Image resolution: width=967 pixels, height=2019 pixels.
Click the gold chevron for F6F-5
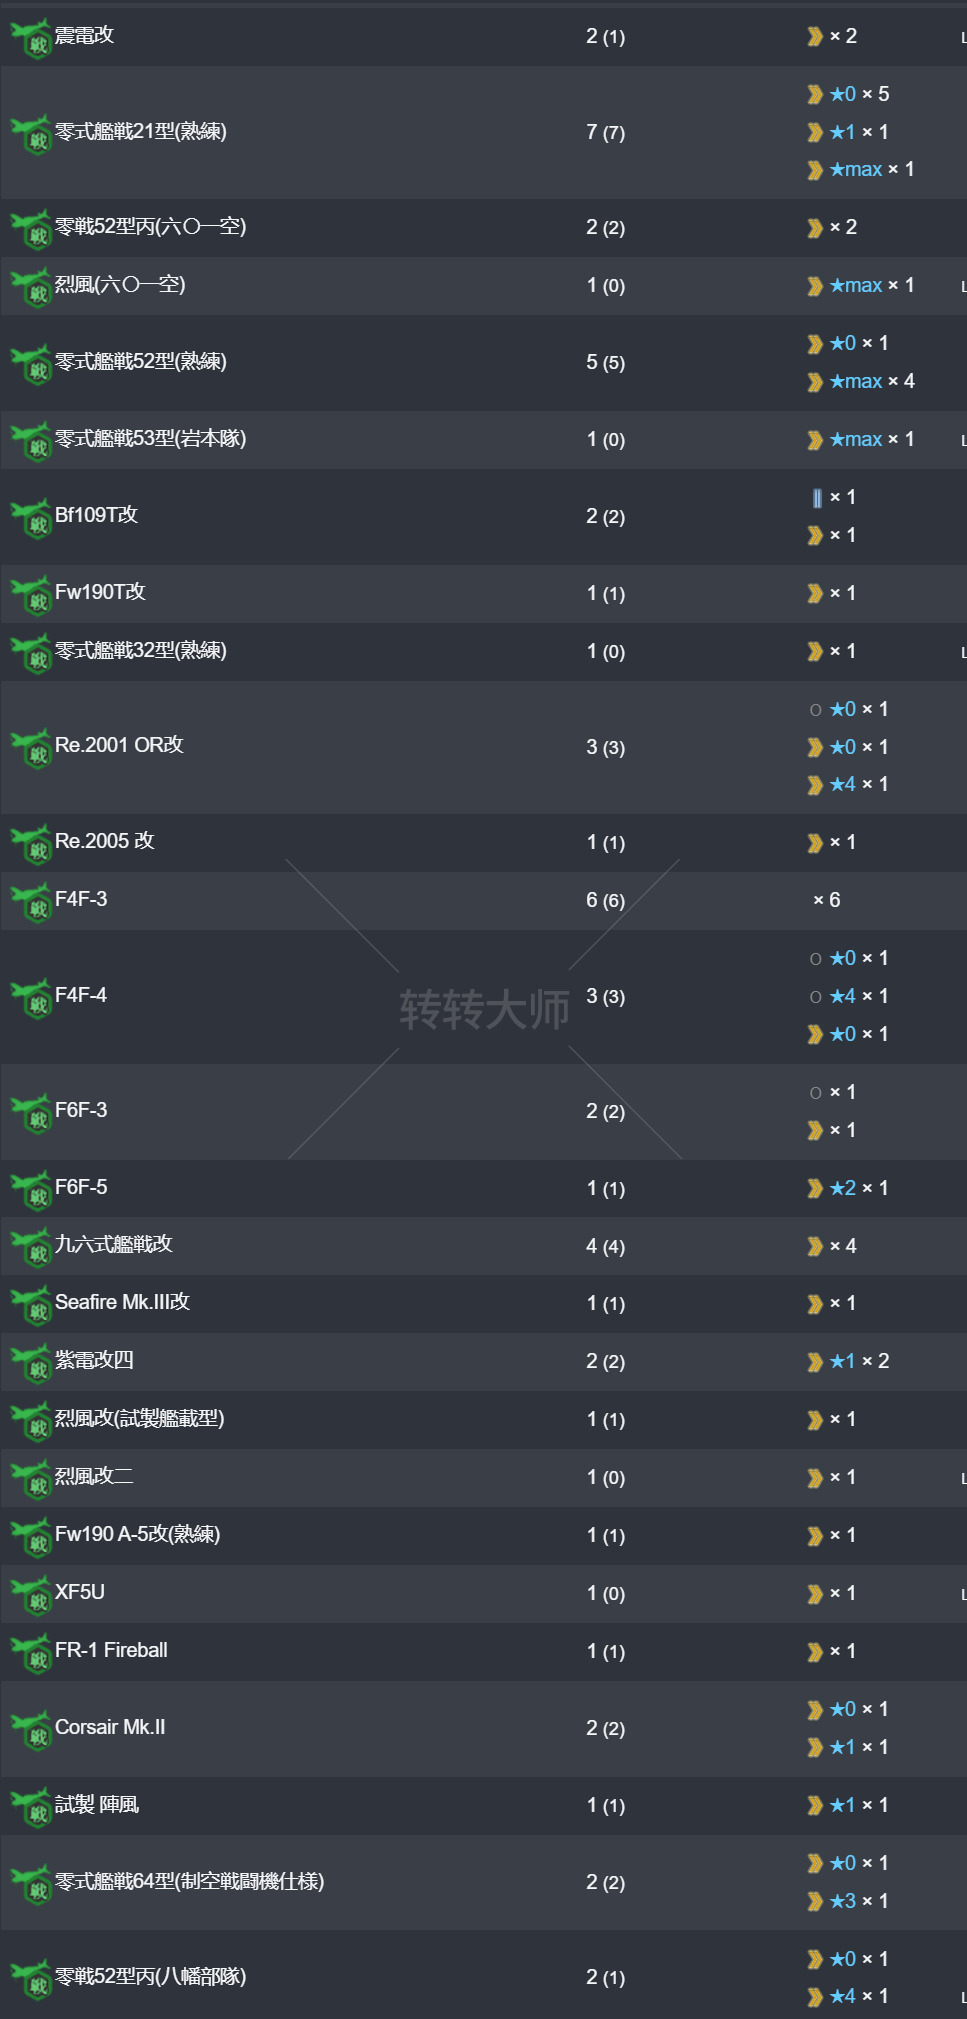(815, 1189)
